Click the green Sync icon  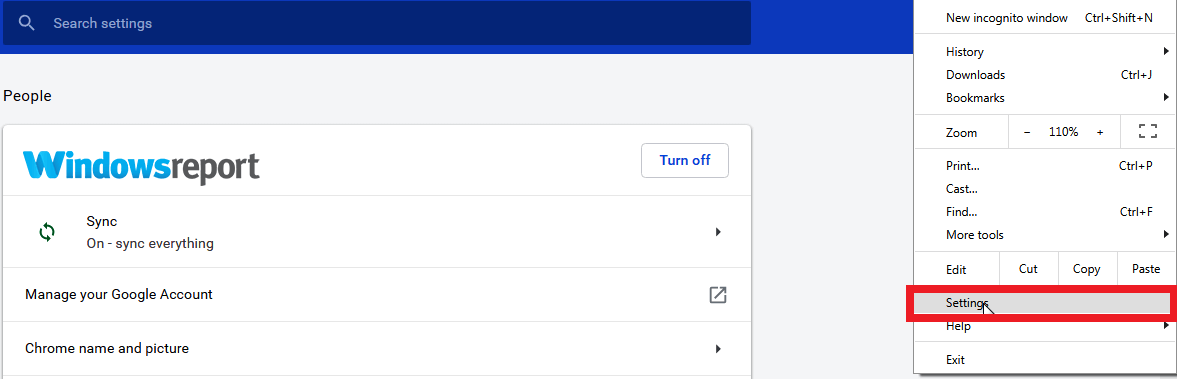47,233
